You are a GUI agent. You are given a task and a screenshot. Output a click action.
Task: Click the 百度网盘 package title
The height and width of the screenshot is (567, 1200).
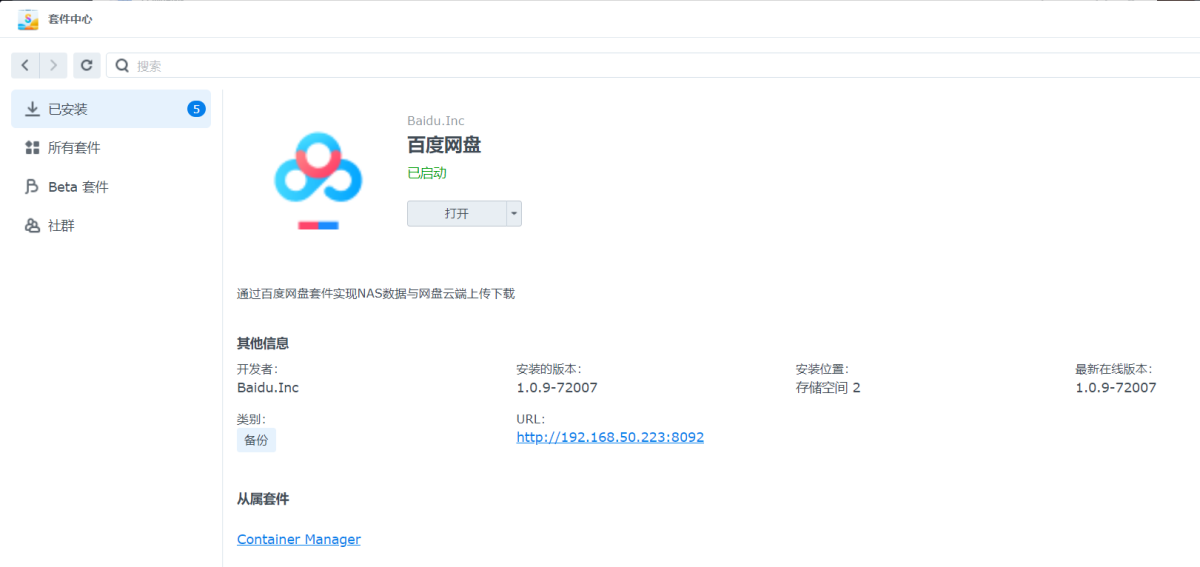point(444,145)
